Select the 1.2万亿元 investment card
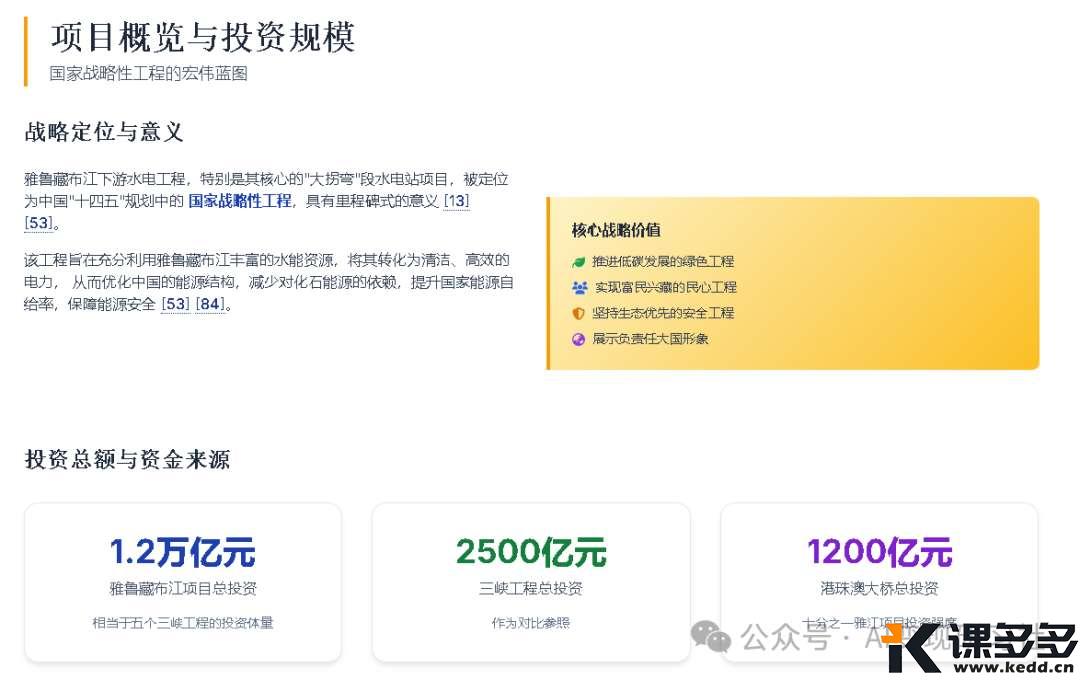 (184, 582)
